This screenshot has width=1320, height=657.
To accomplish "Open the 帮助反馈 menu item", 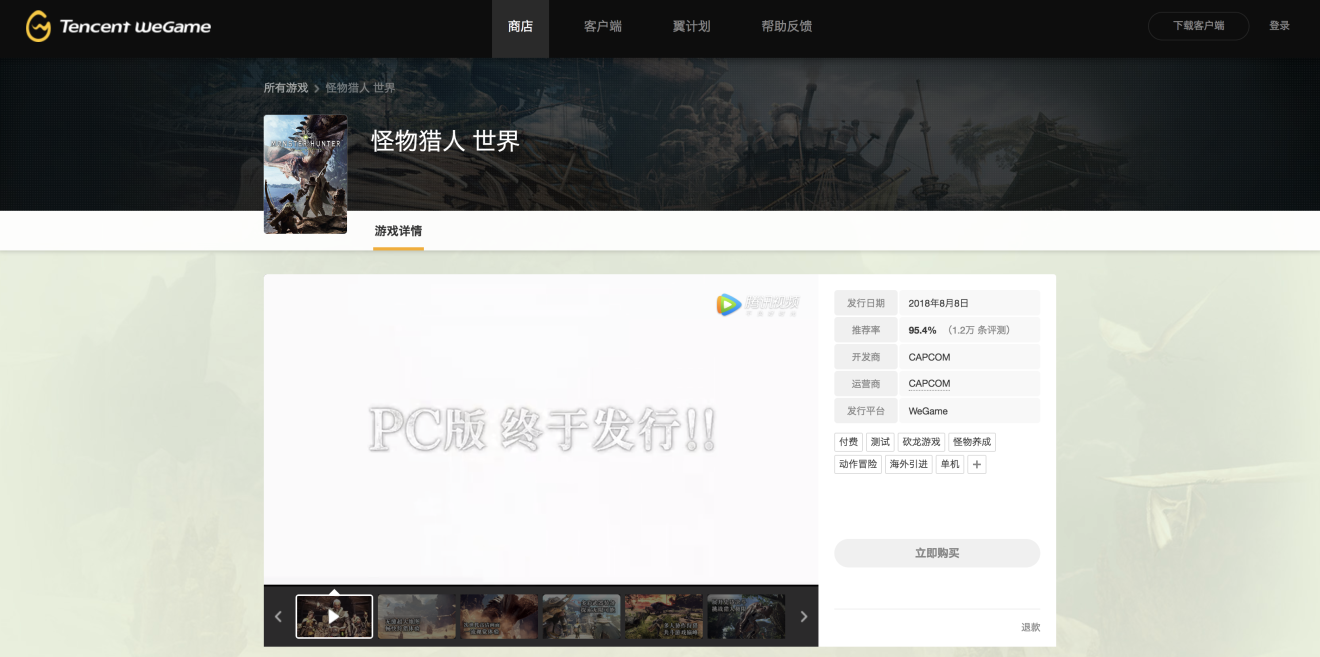I will pyautogui.click(x=787, y=27).
